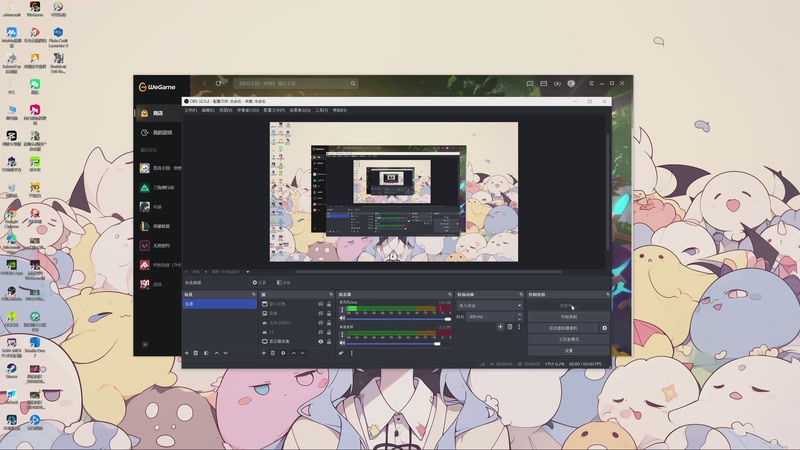The height and width of the screenshot is (450, 800).
Task: Toggle visibility of 窗口采集 source
Action: (320, 304)
